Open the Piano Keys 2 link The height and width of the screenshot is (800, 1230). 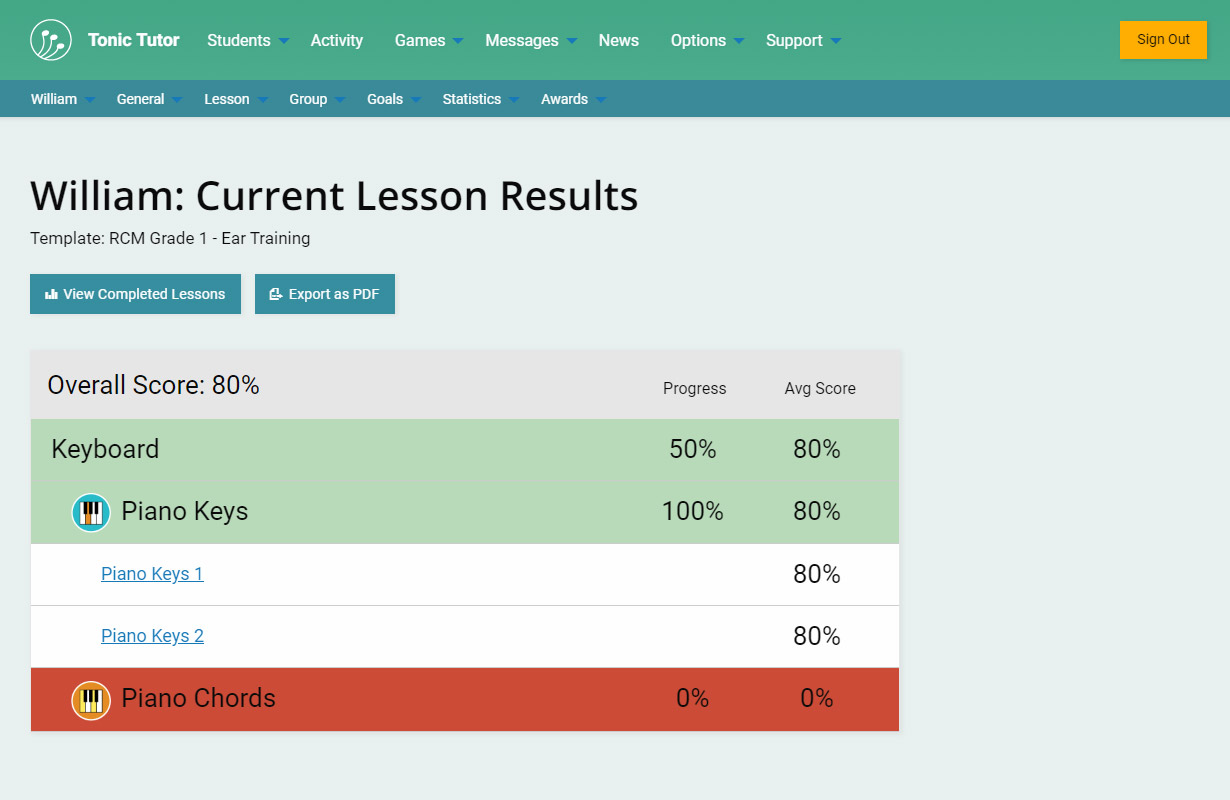click(152, 636)
